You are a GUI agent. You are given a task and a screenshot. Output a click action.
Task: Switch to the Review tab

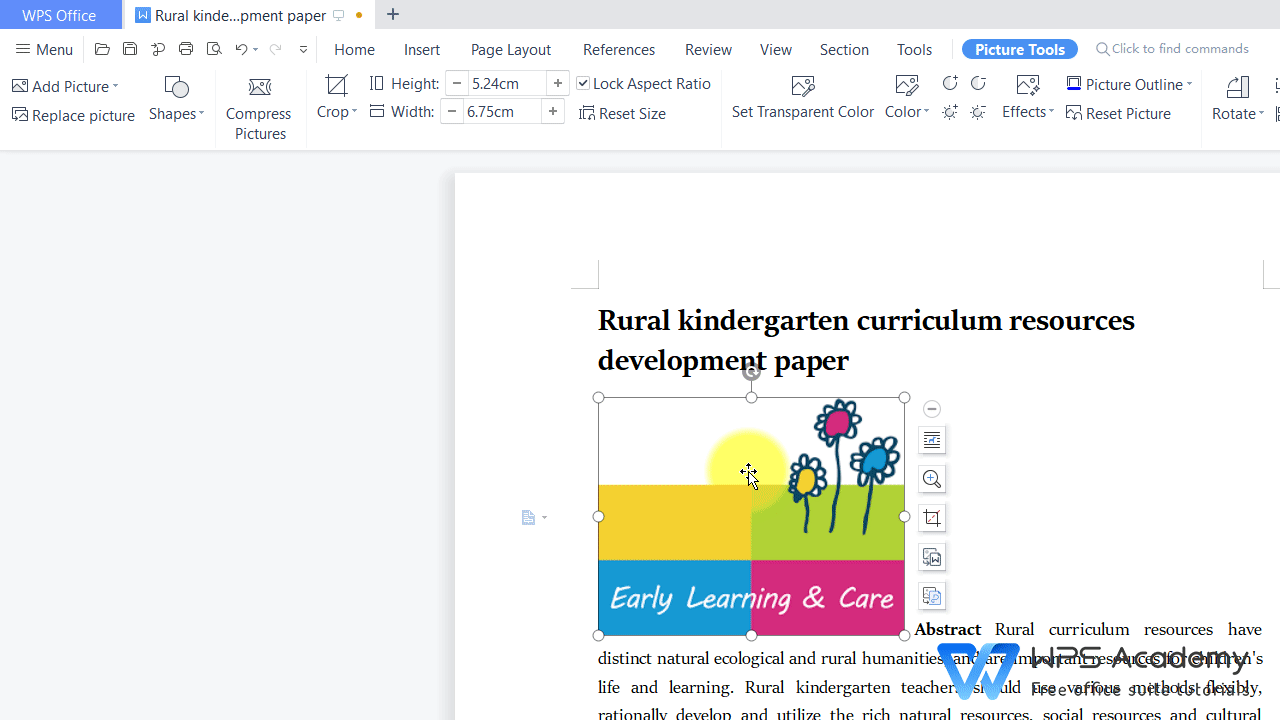coord(708,49)
